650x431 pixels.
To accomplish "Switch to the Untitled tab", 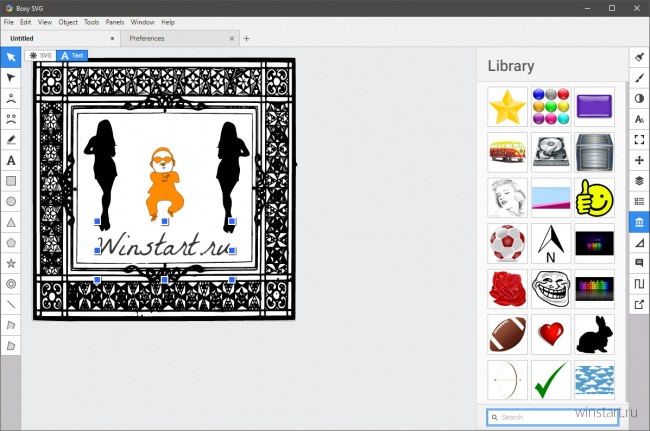I will pos(60,39).
